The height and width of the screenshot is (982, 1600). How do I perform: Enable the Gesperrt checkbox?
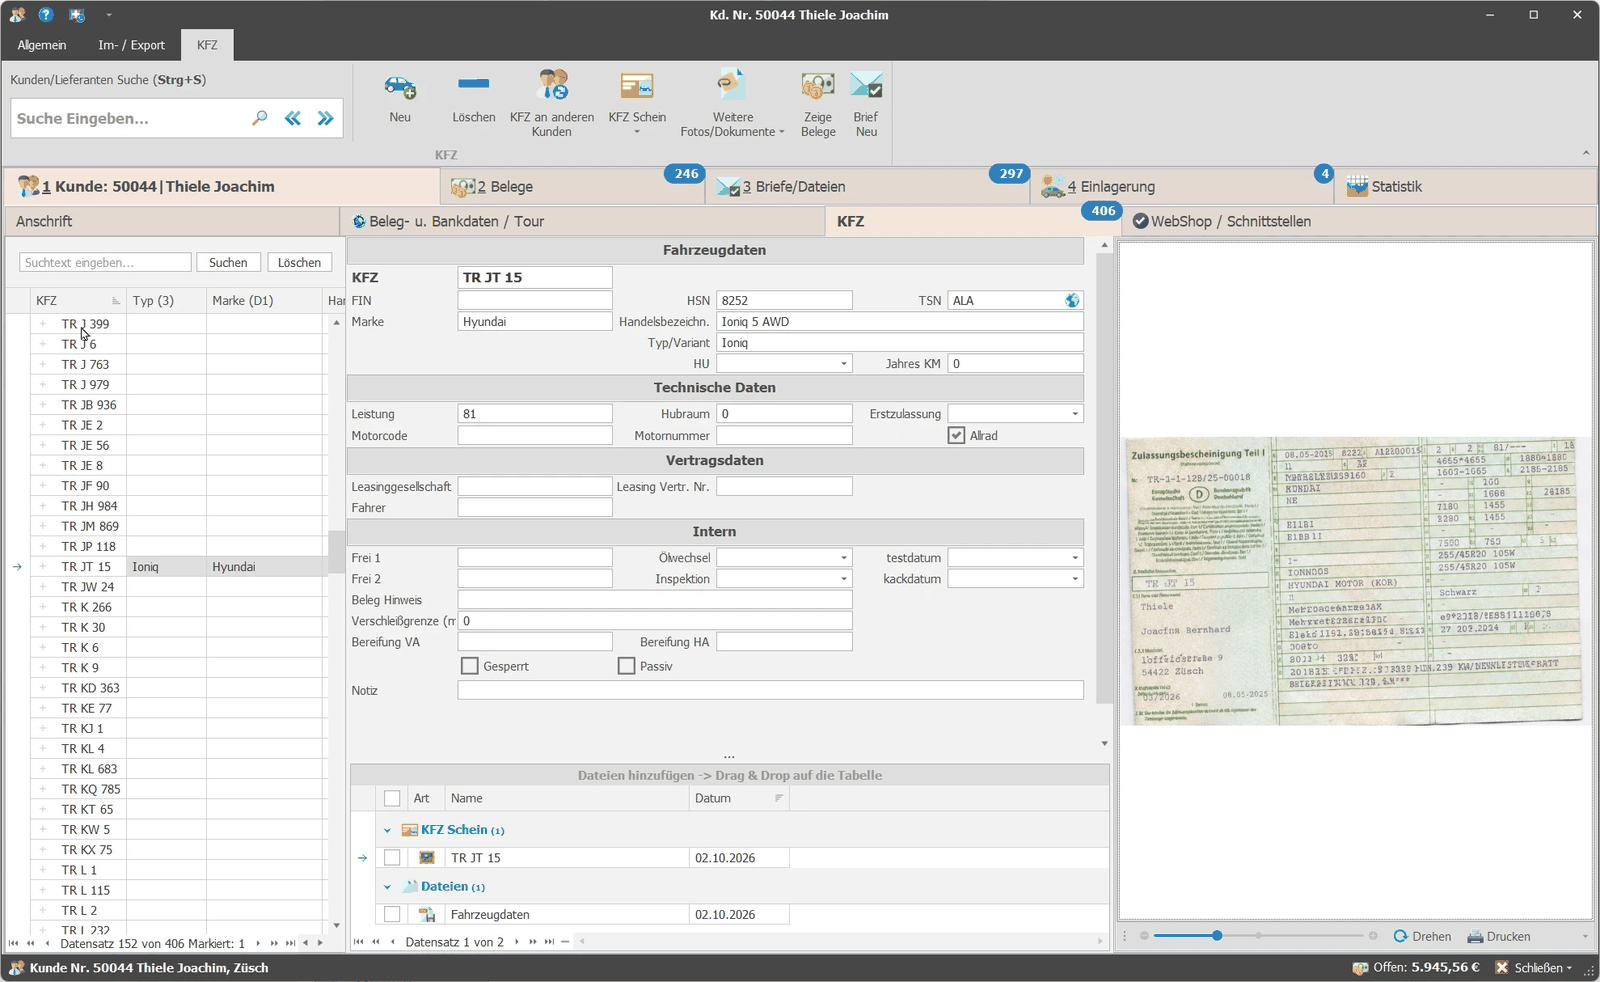[x=470, y=666]
